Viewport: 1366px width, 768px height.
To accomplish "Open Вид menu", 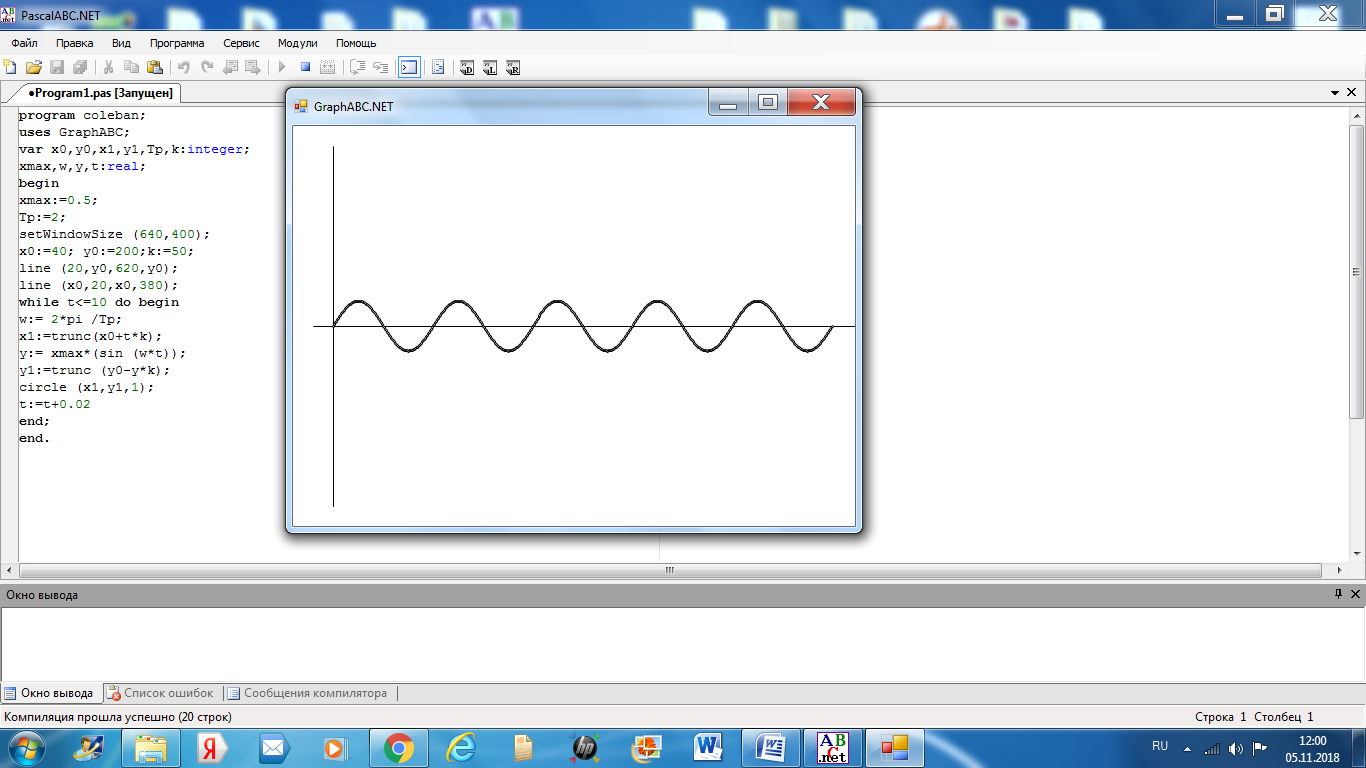I will coord(121,43).
